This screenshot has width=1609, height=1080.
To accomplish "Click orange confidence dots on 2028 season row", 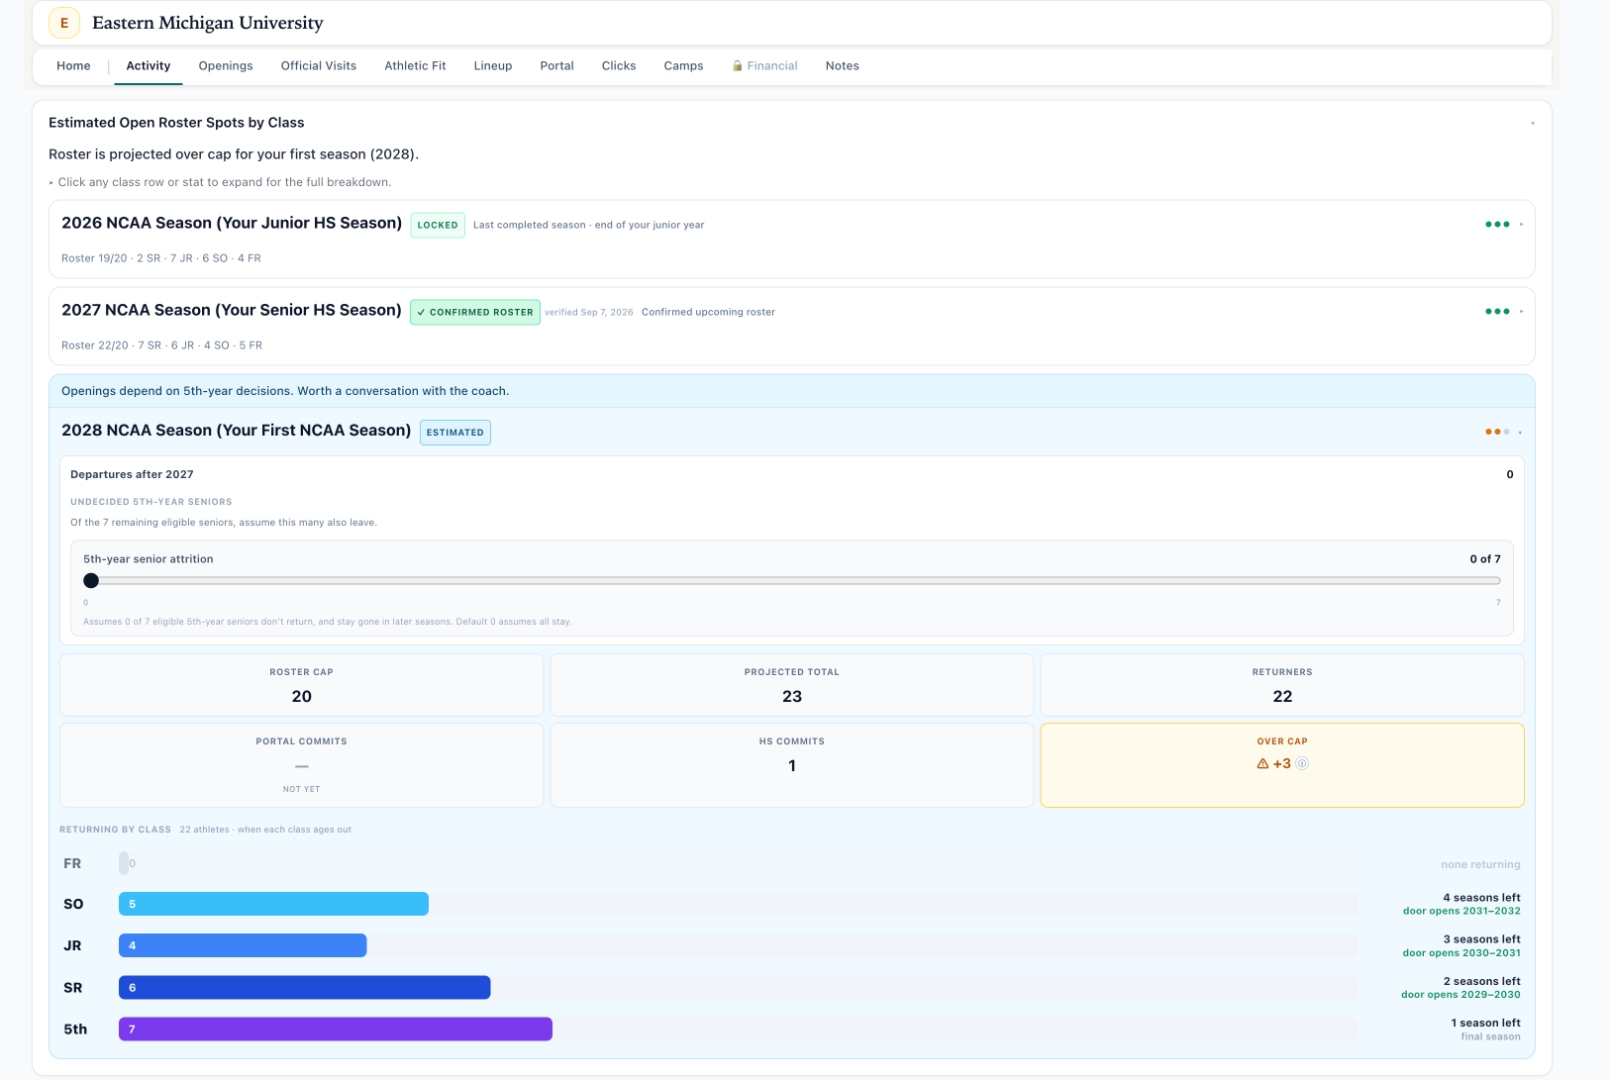I will click(x=1497, y=432).
